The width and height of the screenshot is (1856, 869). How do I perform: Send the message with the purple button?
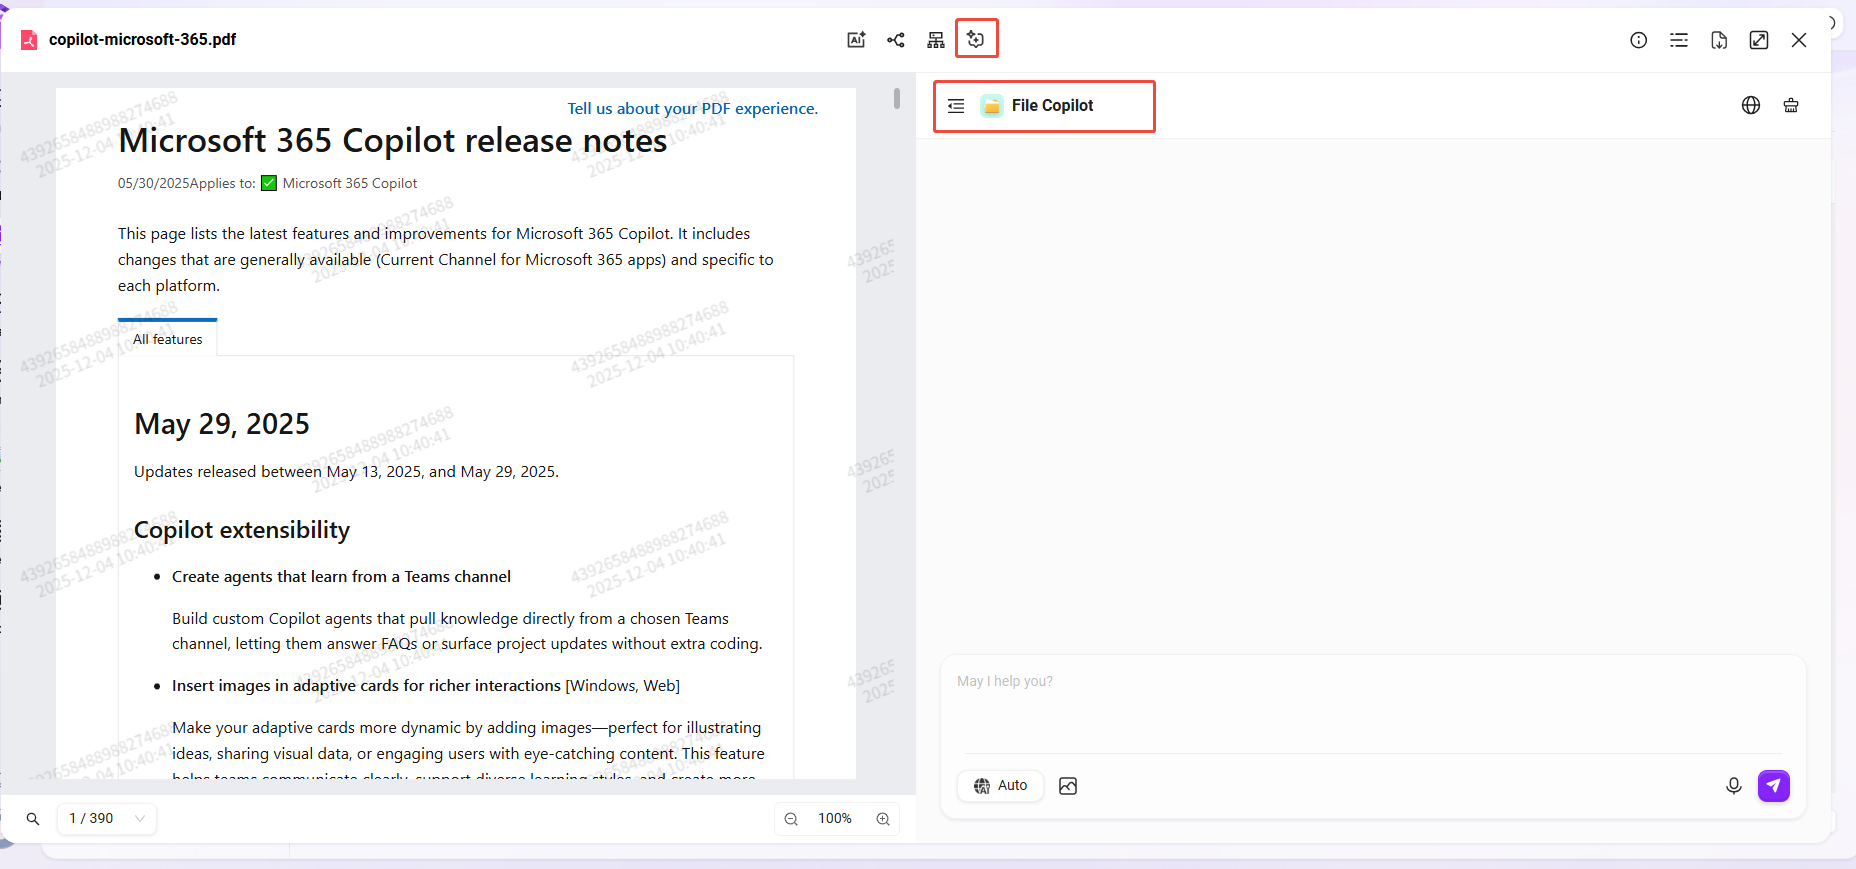(1773, 786)
